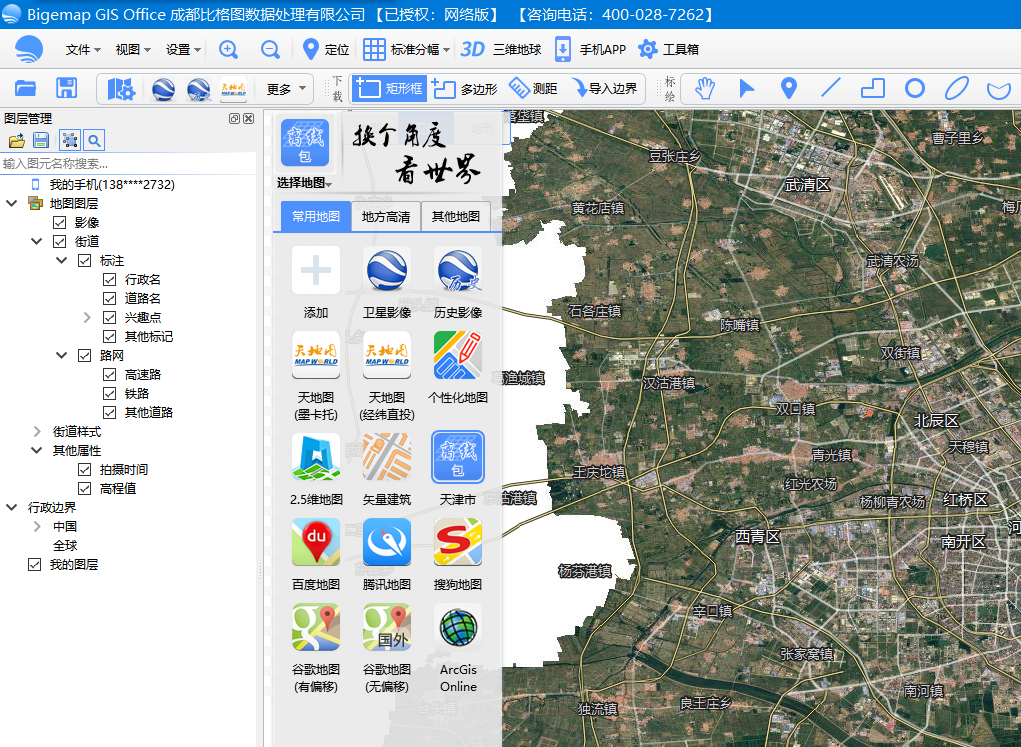This screenshot has height=747, width=1021.
Task: Select the arrow pointer select tool
Action: (x=746, y=88)
